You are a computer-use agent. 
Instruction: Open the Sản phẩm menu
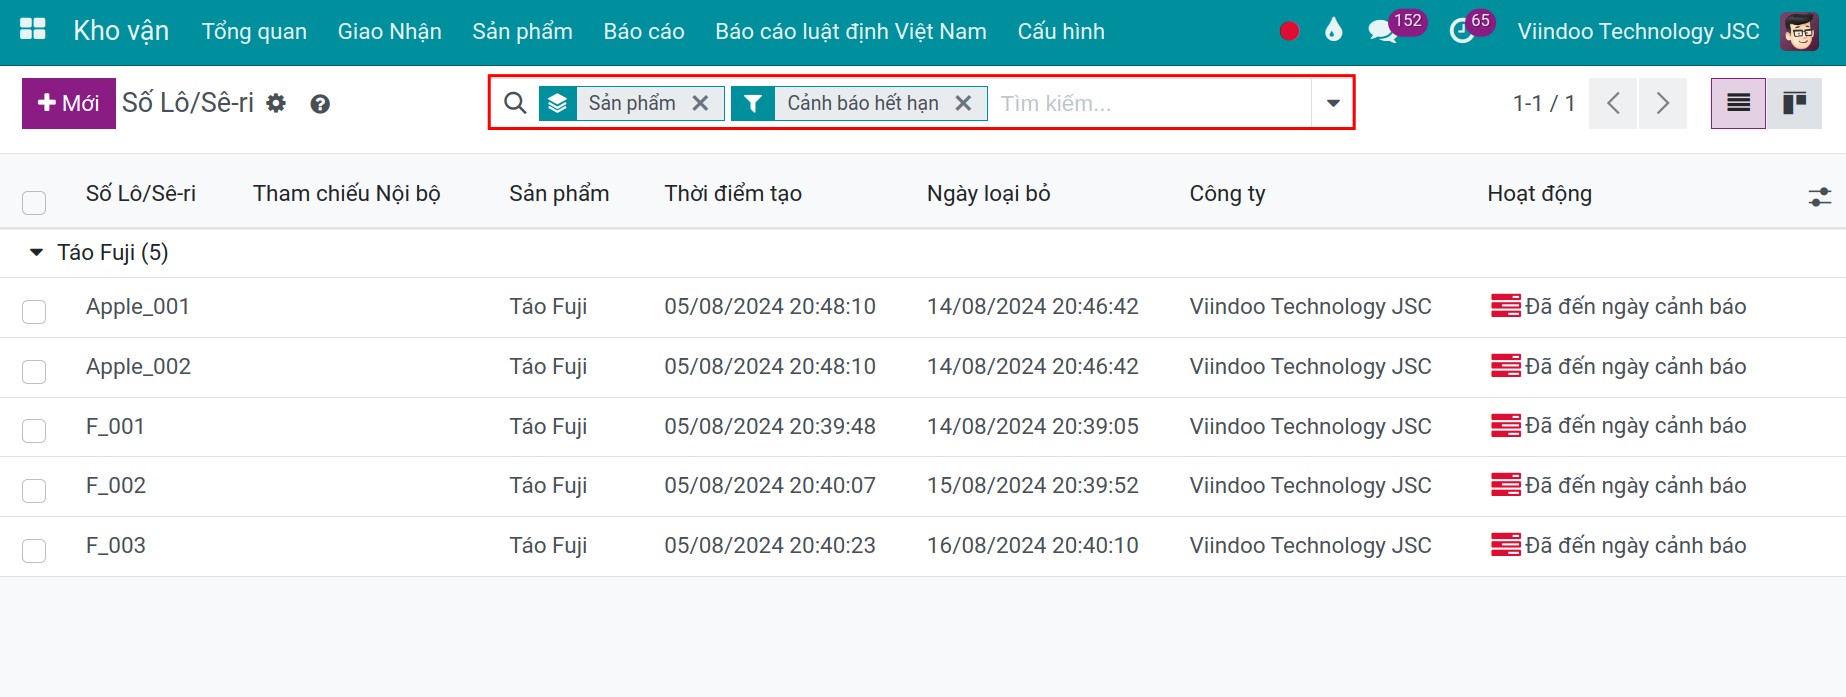tap(522, 31)
